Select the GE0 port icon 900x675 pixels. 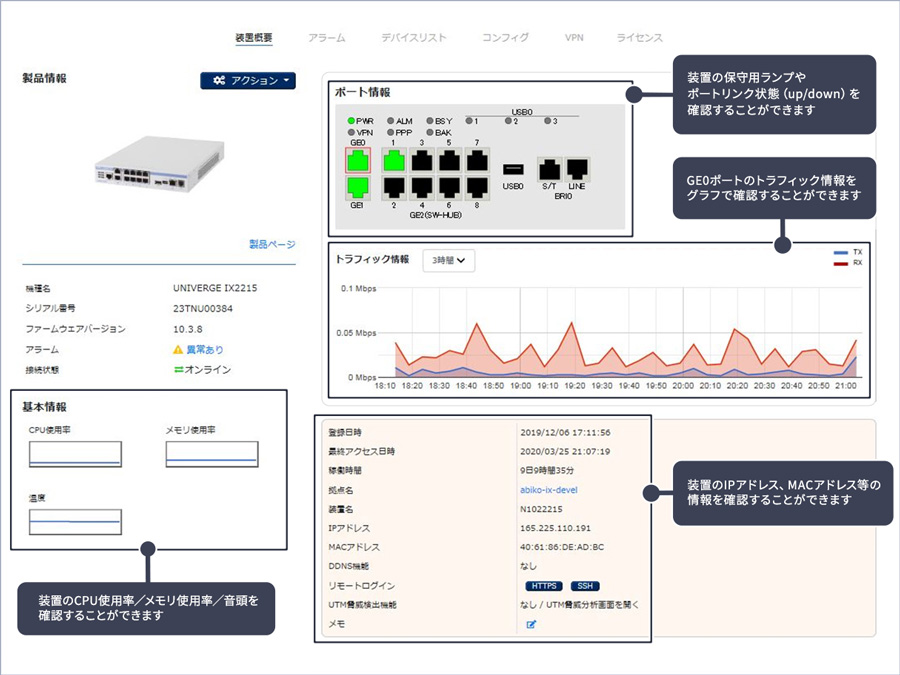click(358, 161)
